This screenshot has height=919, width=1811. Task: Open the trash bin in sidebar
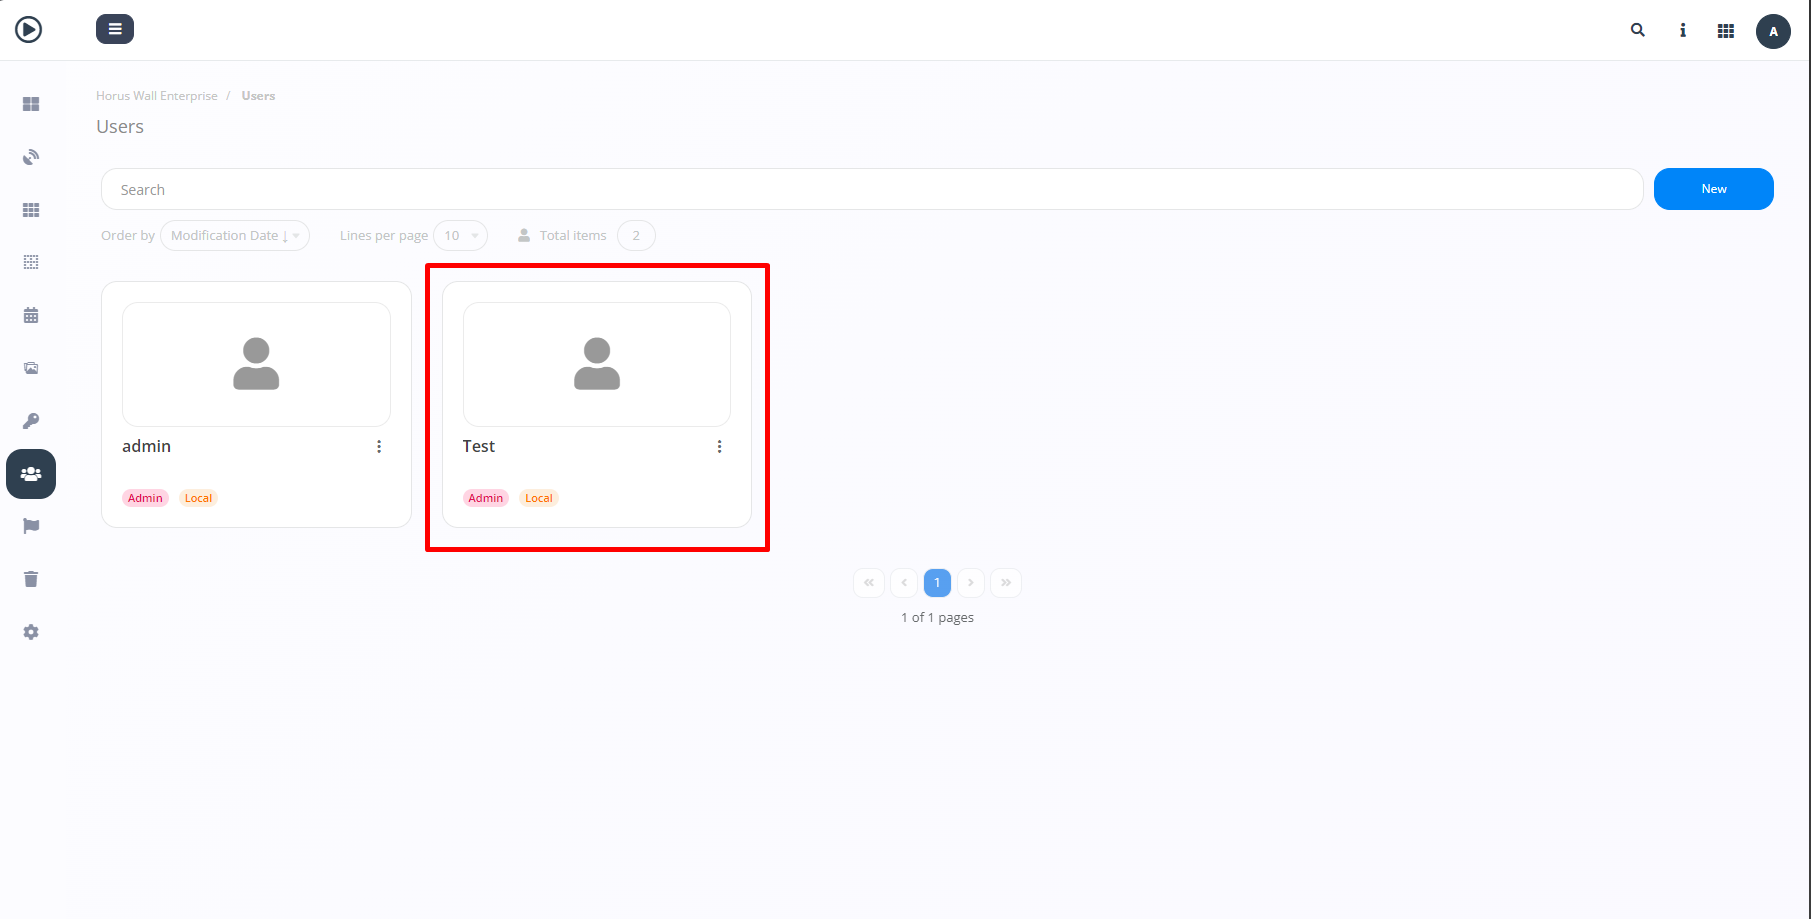coord(31,579)
